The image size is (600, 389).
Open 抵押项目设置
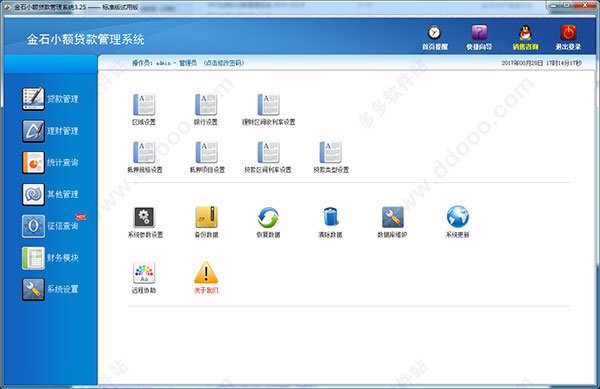(207, 157)
